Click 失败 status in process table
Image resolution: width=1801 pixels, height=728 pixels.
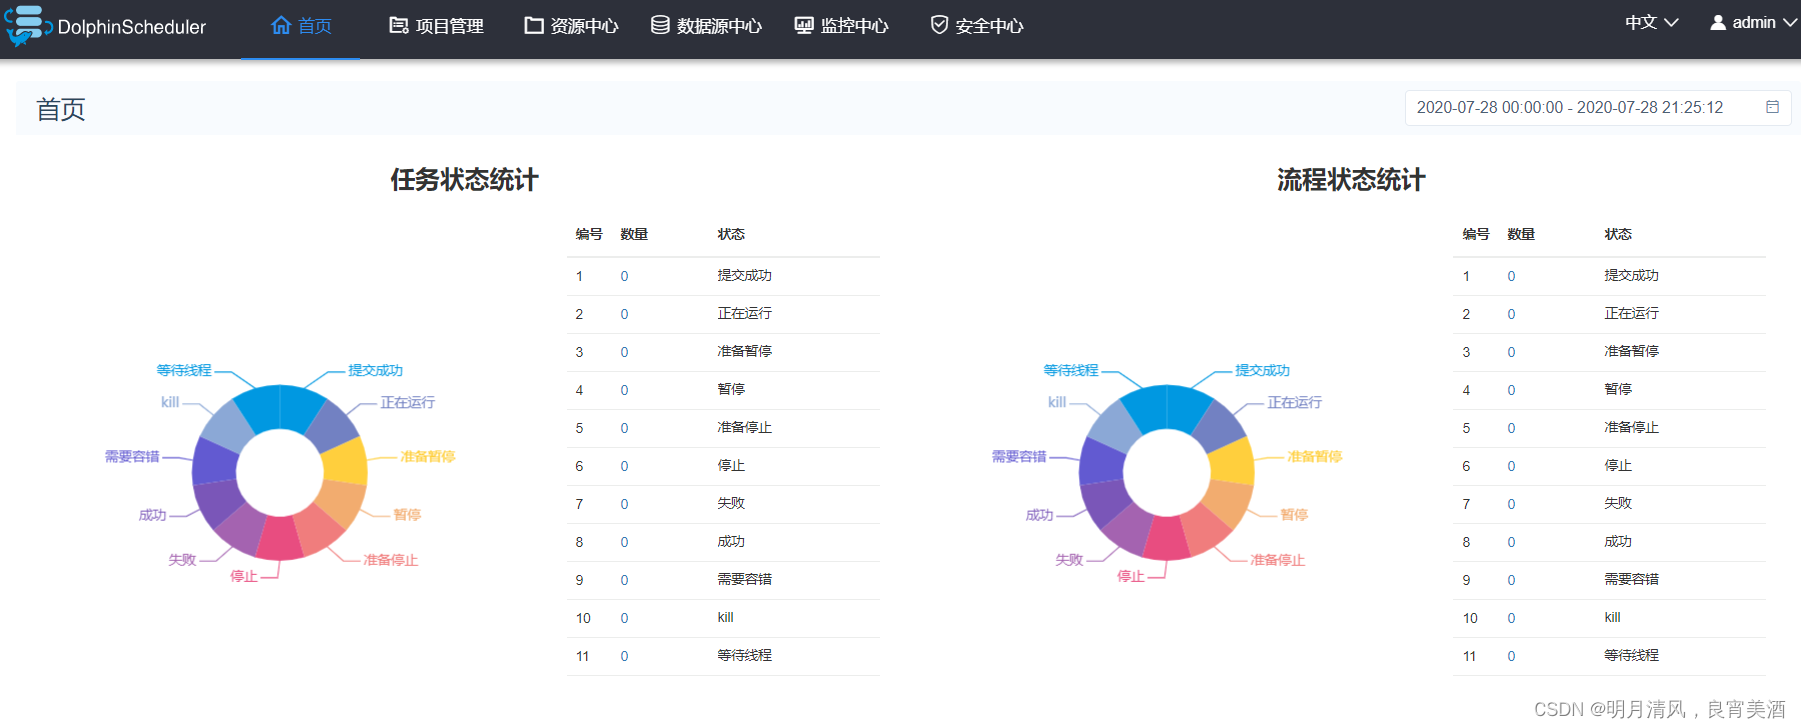coord(1618,503)
